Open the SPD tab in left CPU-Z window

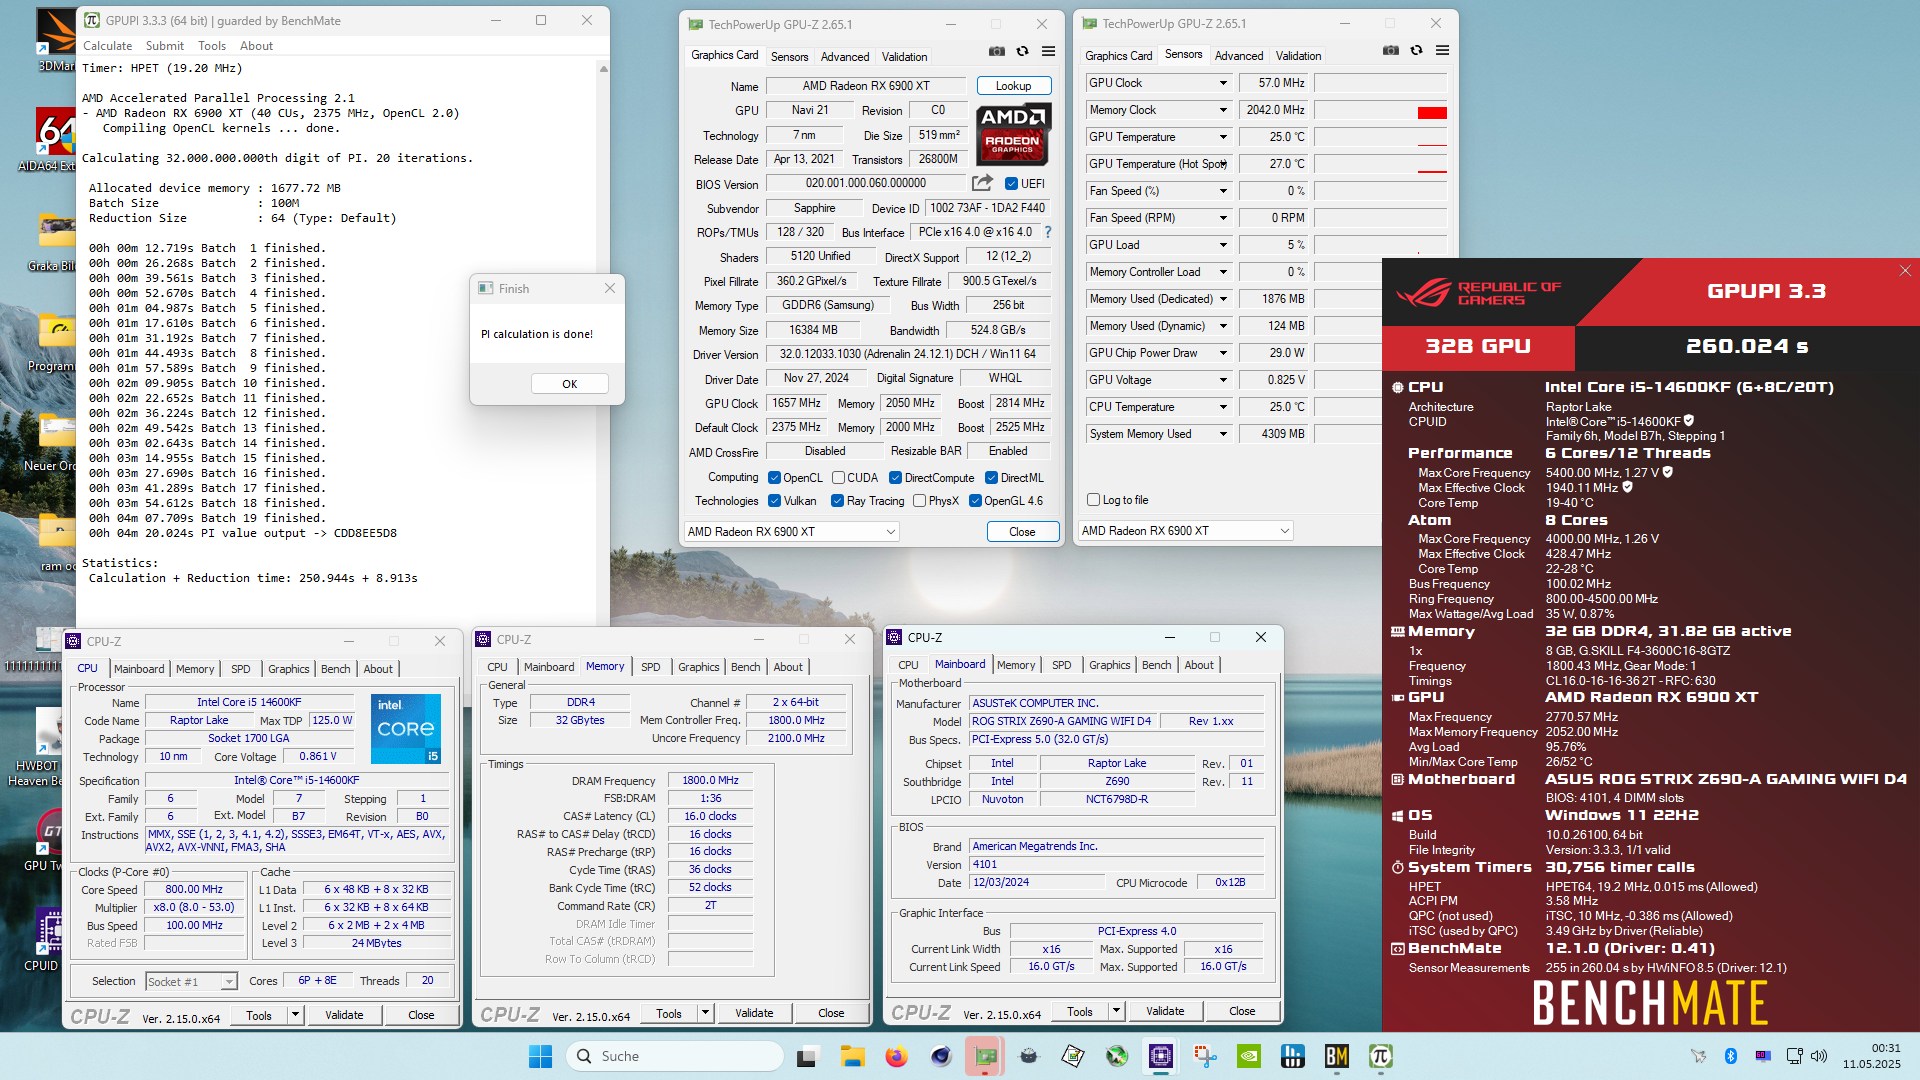241,669
